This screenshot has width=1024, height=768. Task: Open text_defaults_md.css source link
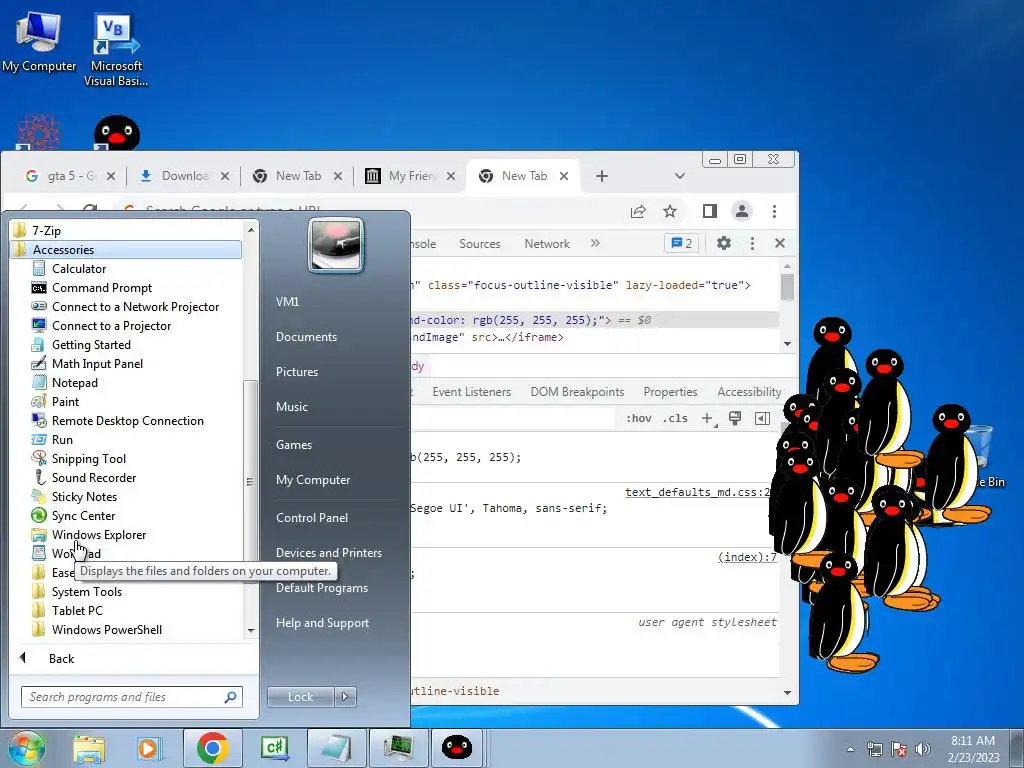pos(697,492)
